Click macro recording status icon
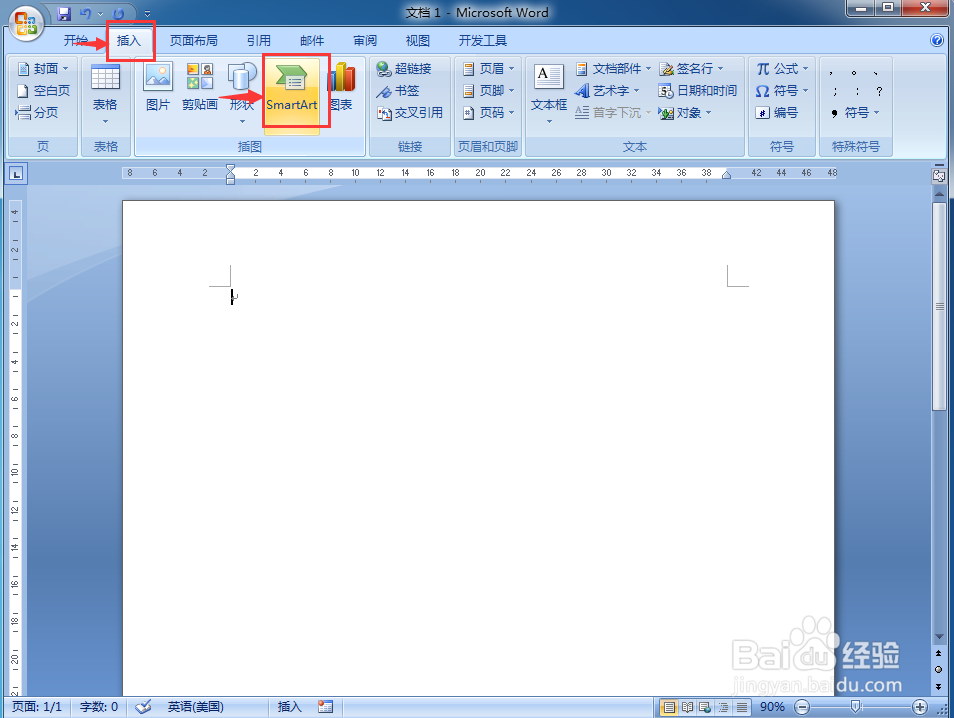The image size is (954, 718). 326,707
